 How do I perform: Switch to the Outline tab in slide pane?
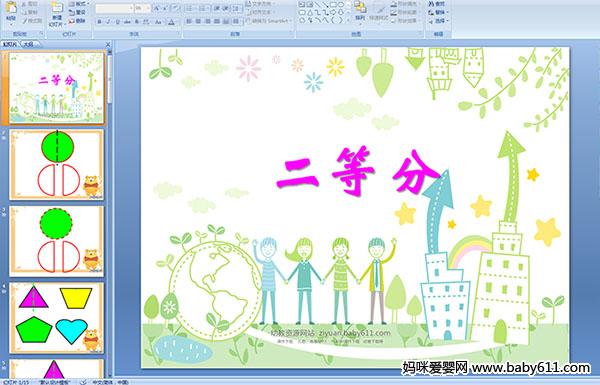[29, 44]
